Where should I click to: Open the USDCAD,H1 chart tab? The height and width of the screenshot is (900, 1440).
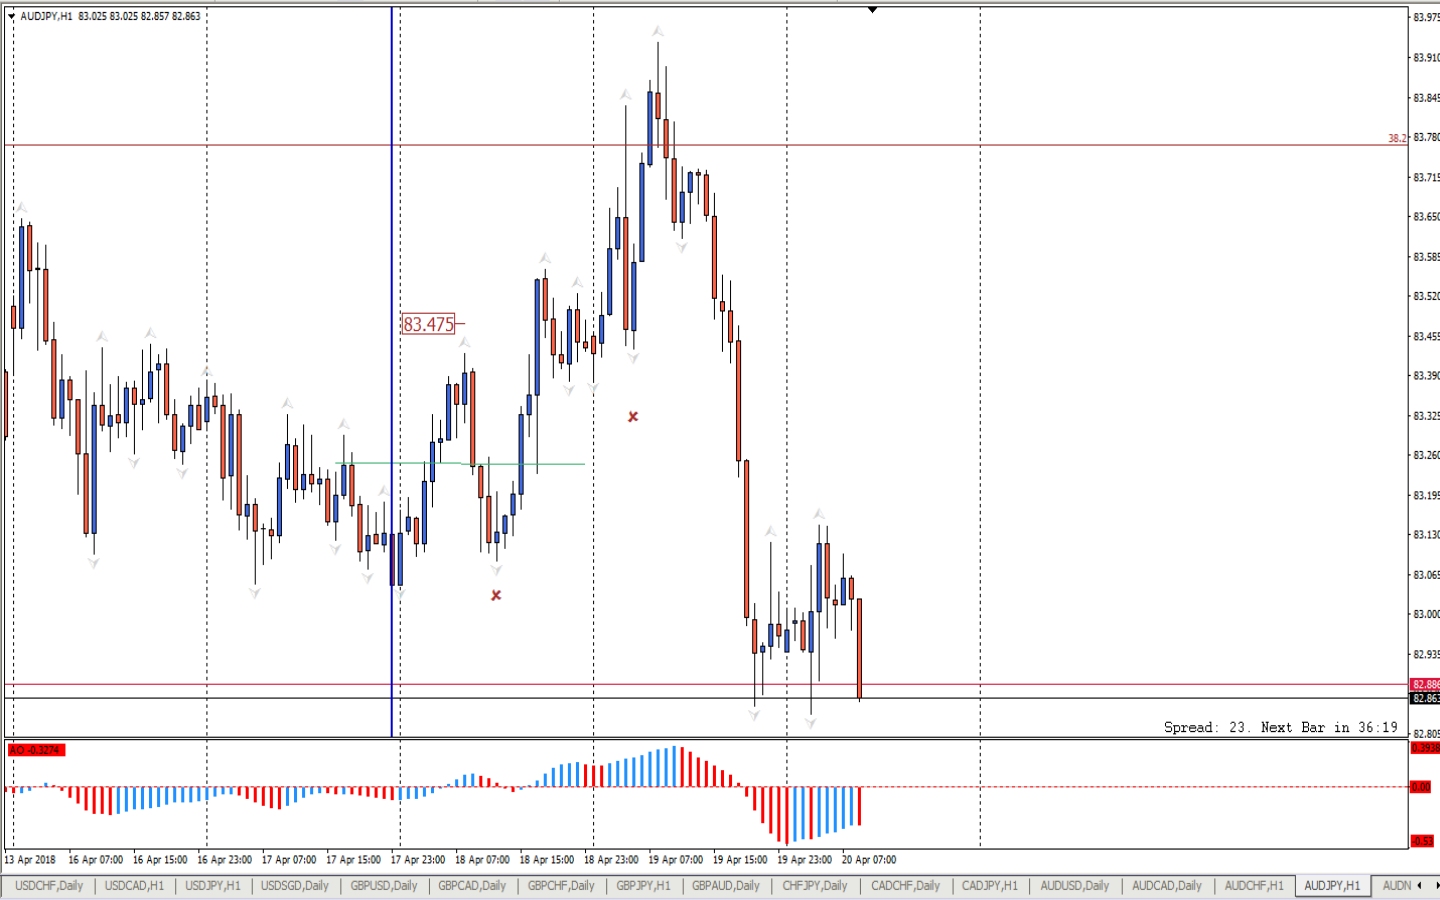tap(134, 886)
